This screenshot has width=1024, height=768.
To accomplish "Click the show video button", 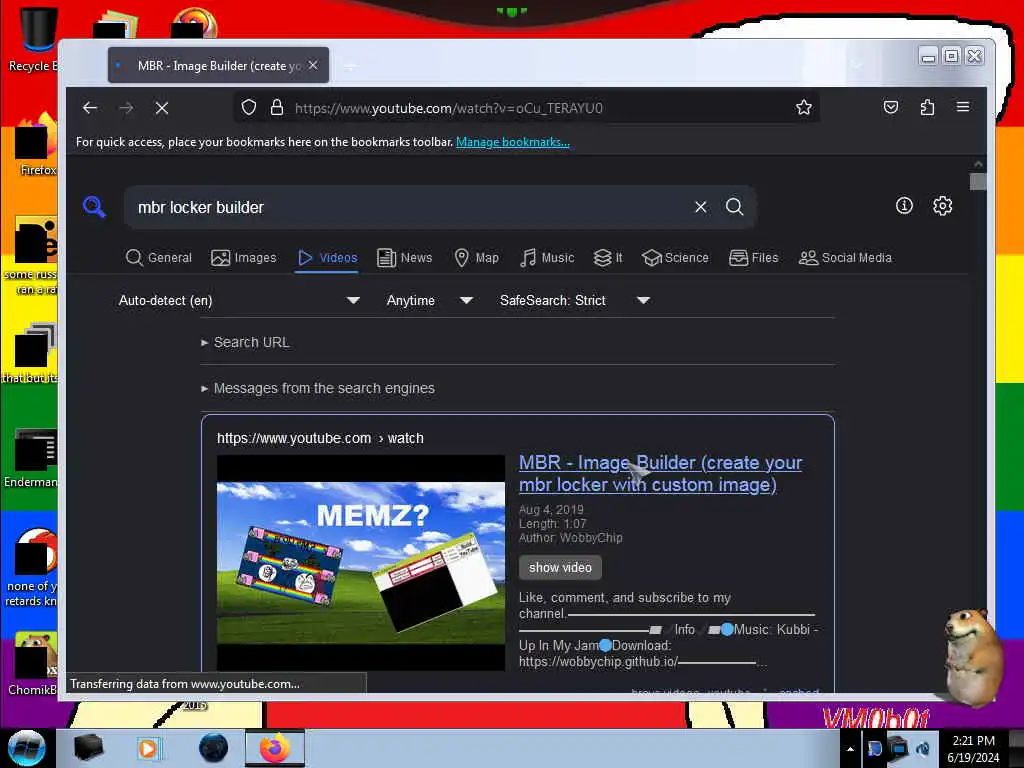I will pyautogui.click(x=560, y=568).
